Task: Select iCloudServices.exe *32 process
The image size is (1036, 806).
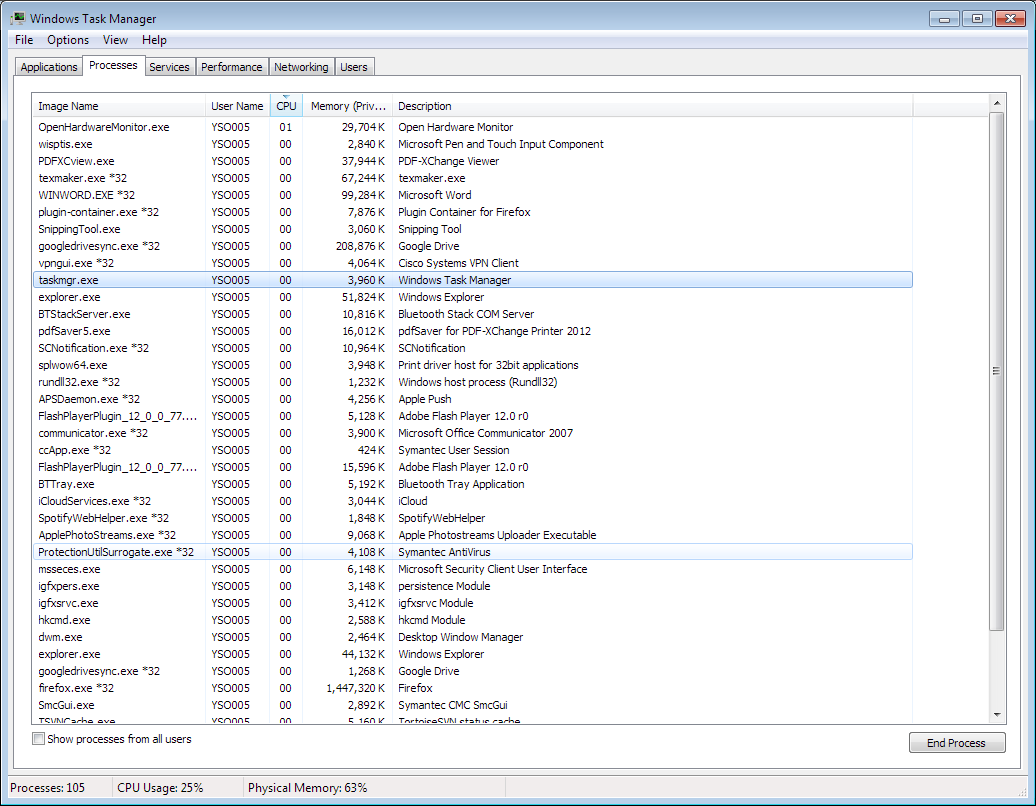Action: (472, 501)
